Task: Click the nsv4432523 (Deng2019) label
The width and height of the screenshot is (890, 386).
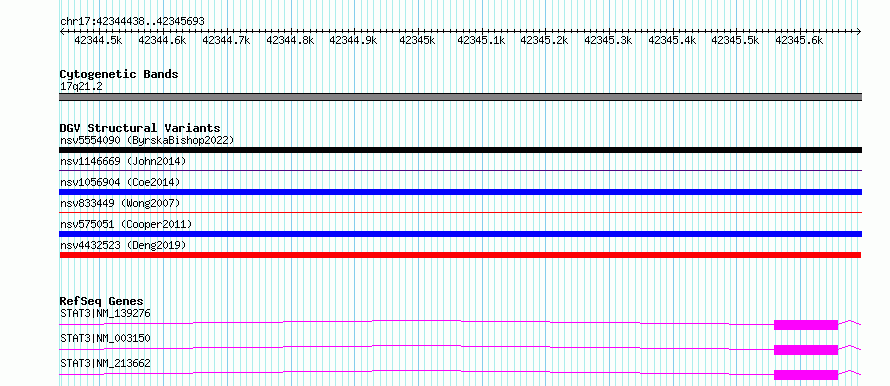Action: [x=123, y=245]
